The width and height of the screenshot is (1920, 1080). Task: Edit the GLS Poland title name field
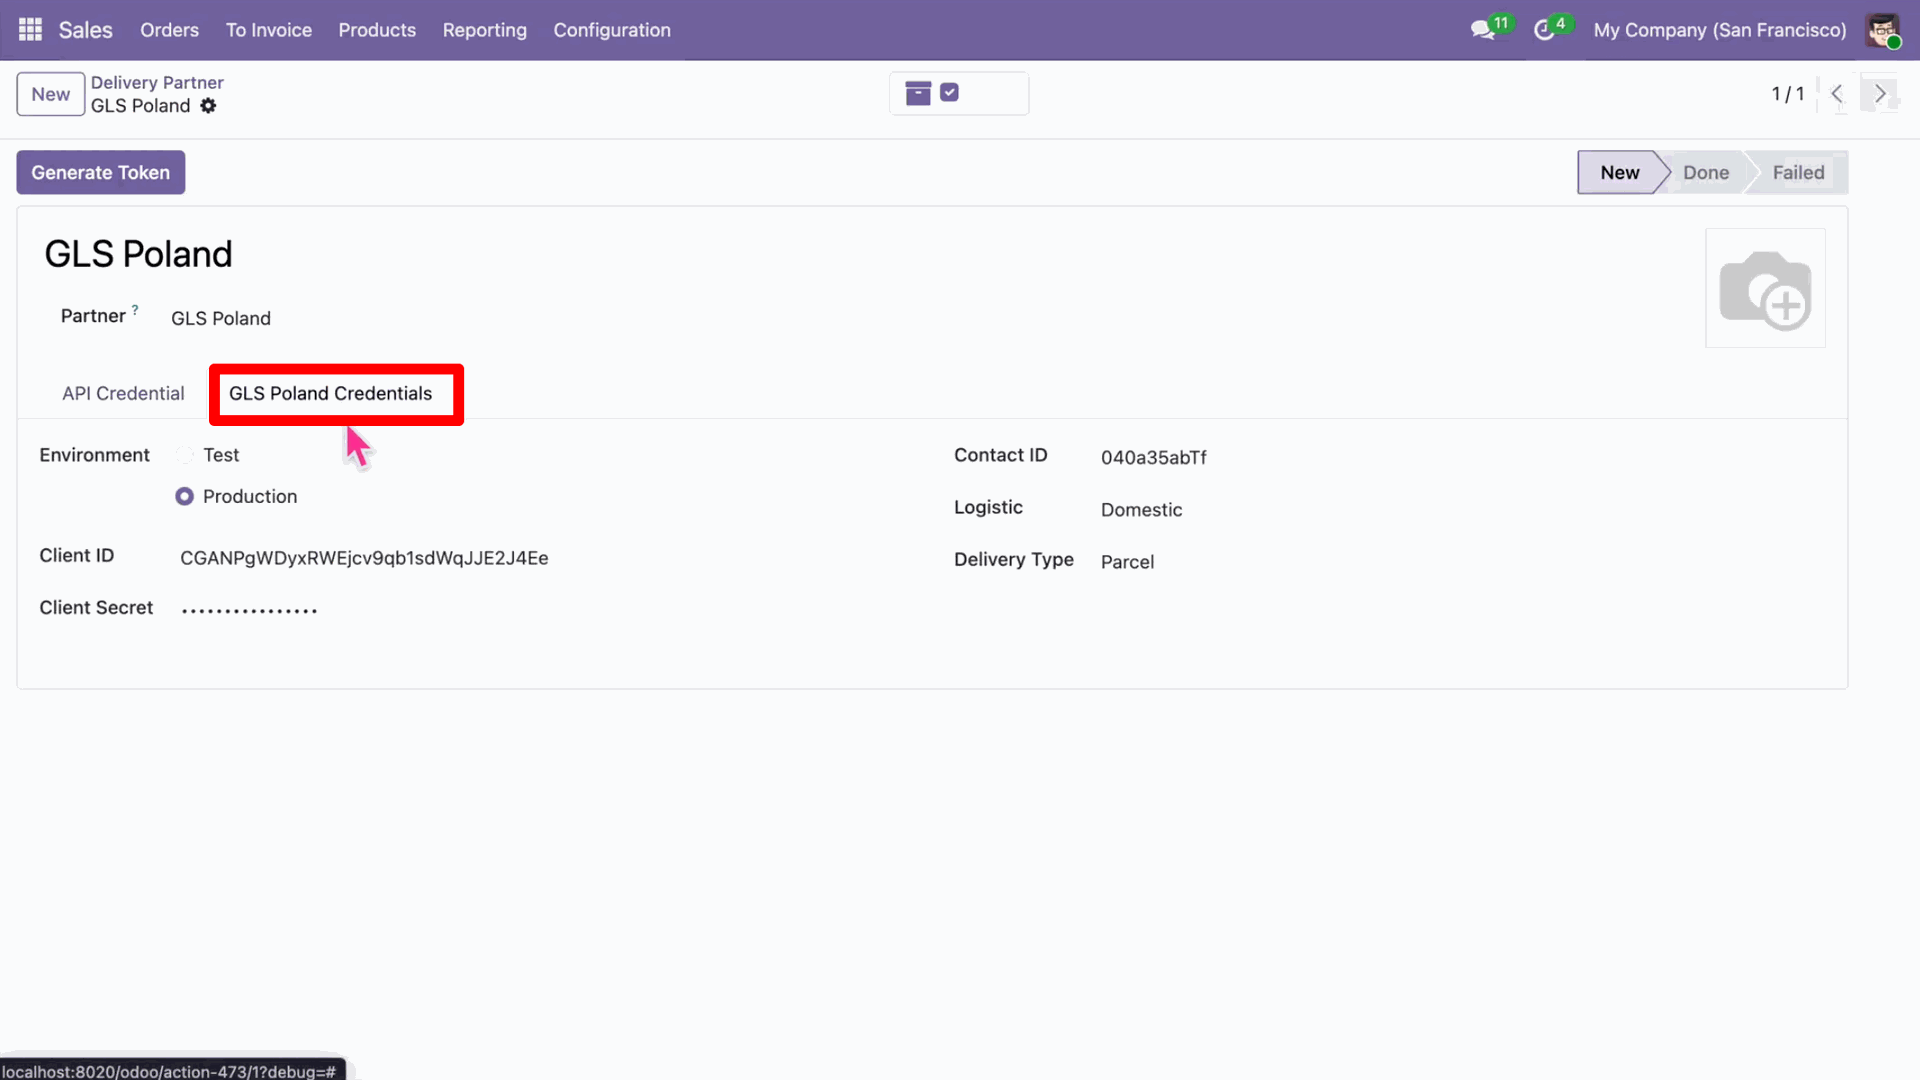[x=138, y=254]
